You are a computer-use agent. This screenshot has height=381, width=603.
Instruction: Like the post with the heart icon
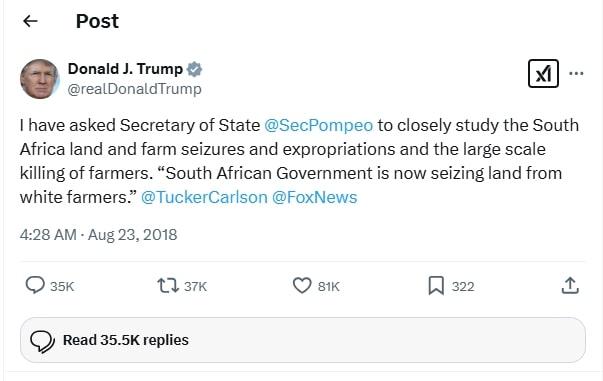tap(302, 286)
